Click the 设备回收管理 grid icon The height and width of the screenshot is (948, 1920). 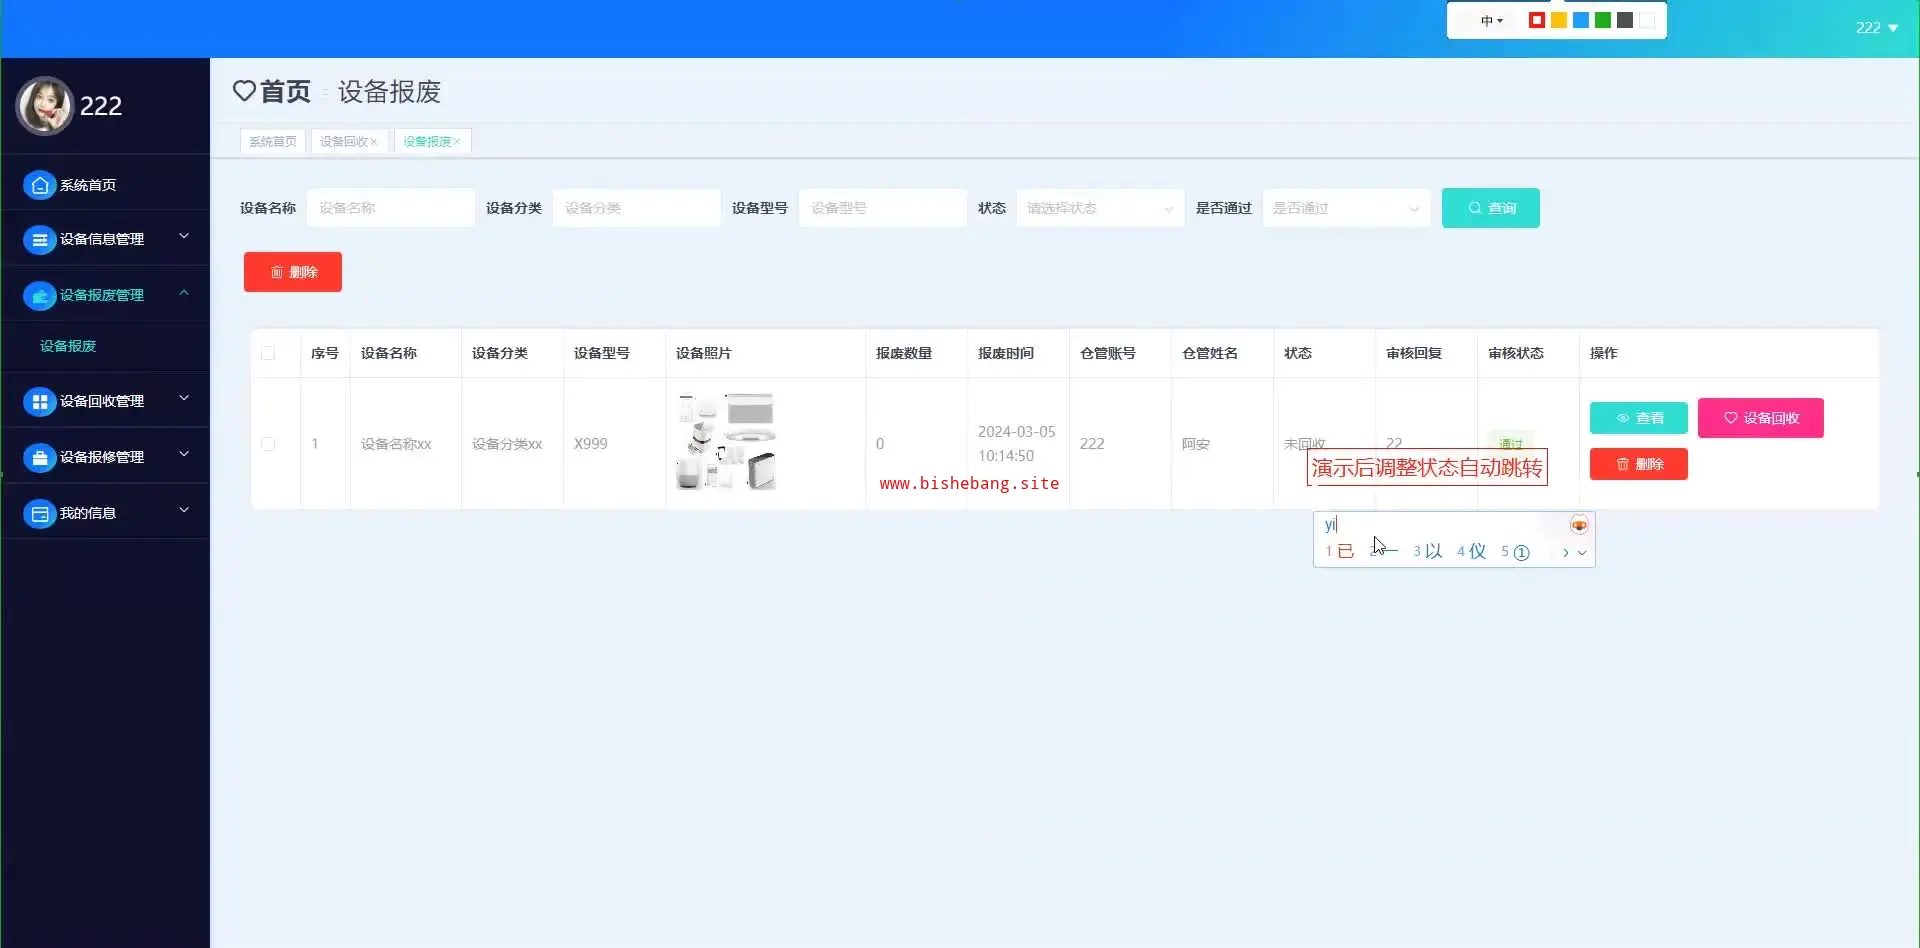39,402
